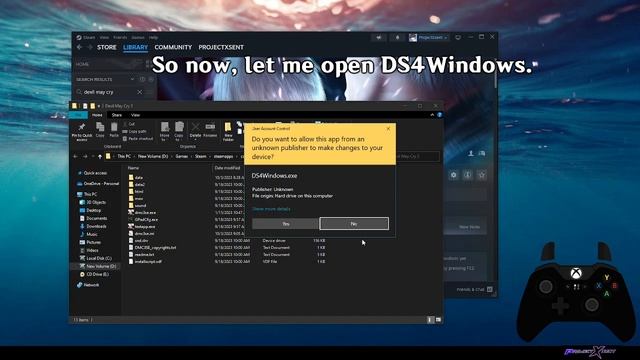Screen dimensions: 640x360
Task: Open the Steam menu in Steam's menu bar
Action: [x=89, y=38]
